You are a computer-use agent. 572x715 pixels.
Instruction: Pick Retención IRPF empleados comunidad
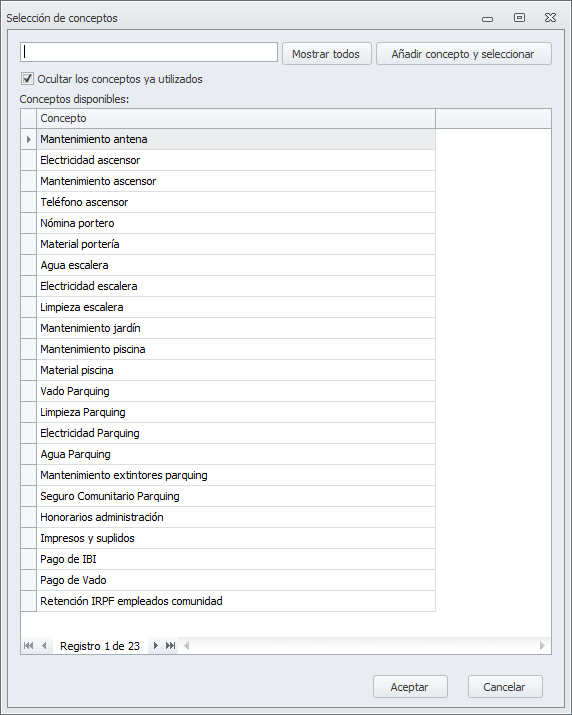[x=236, y=601]
